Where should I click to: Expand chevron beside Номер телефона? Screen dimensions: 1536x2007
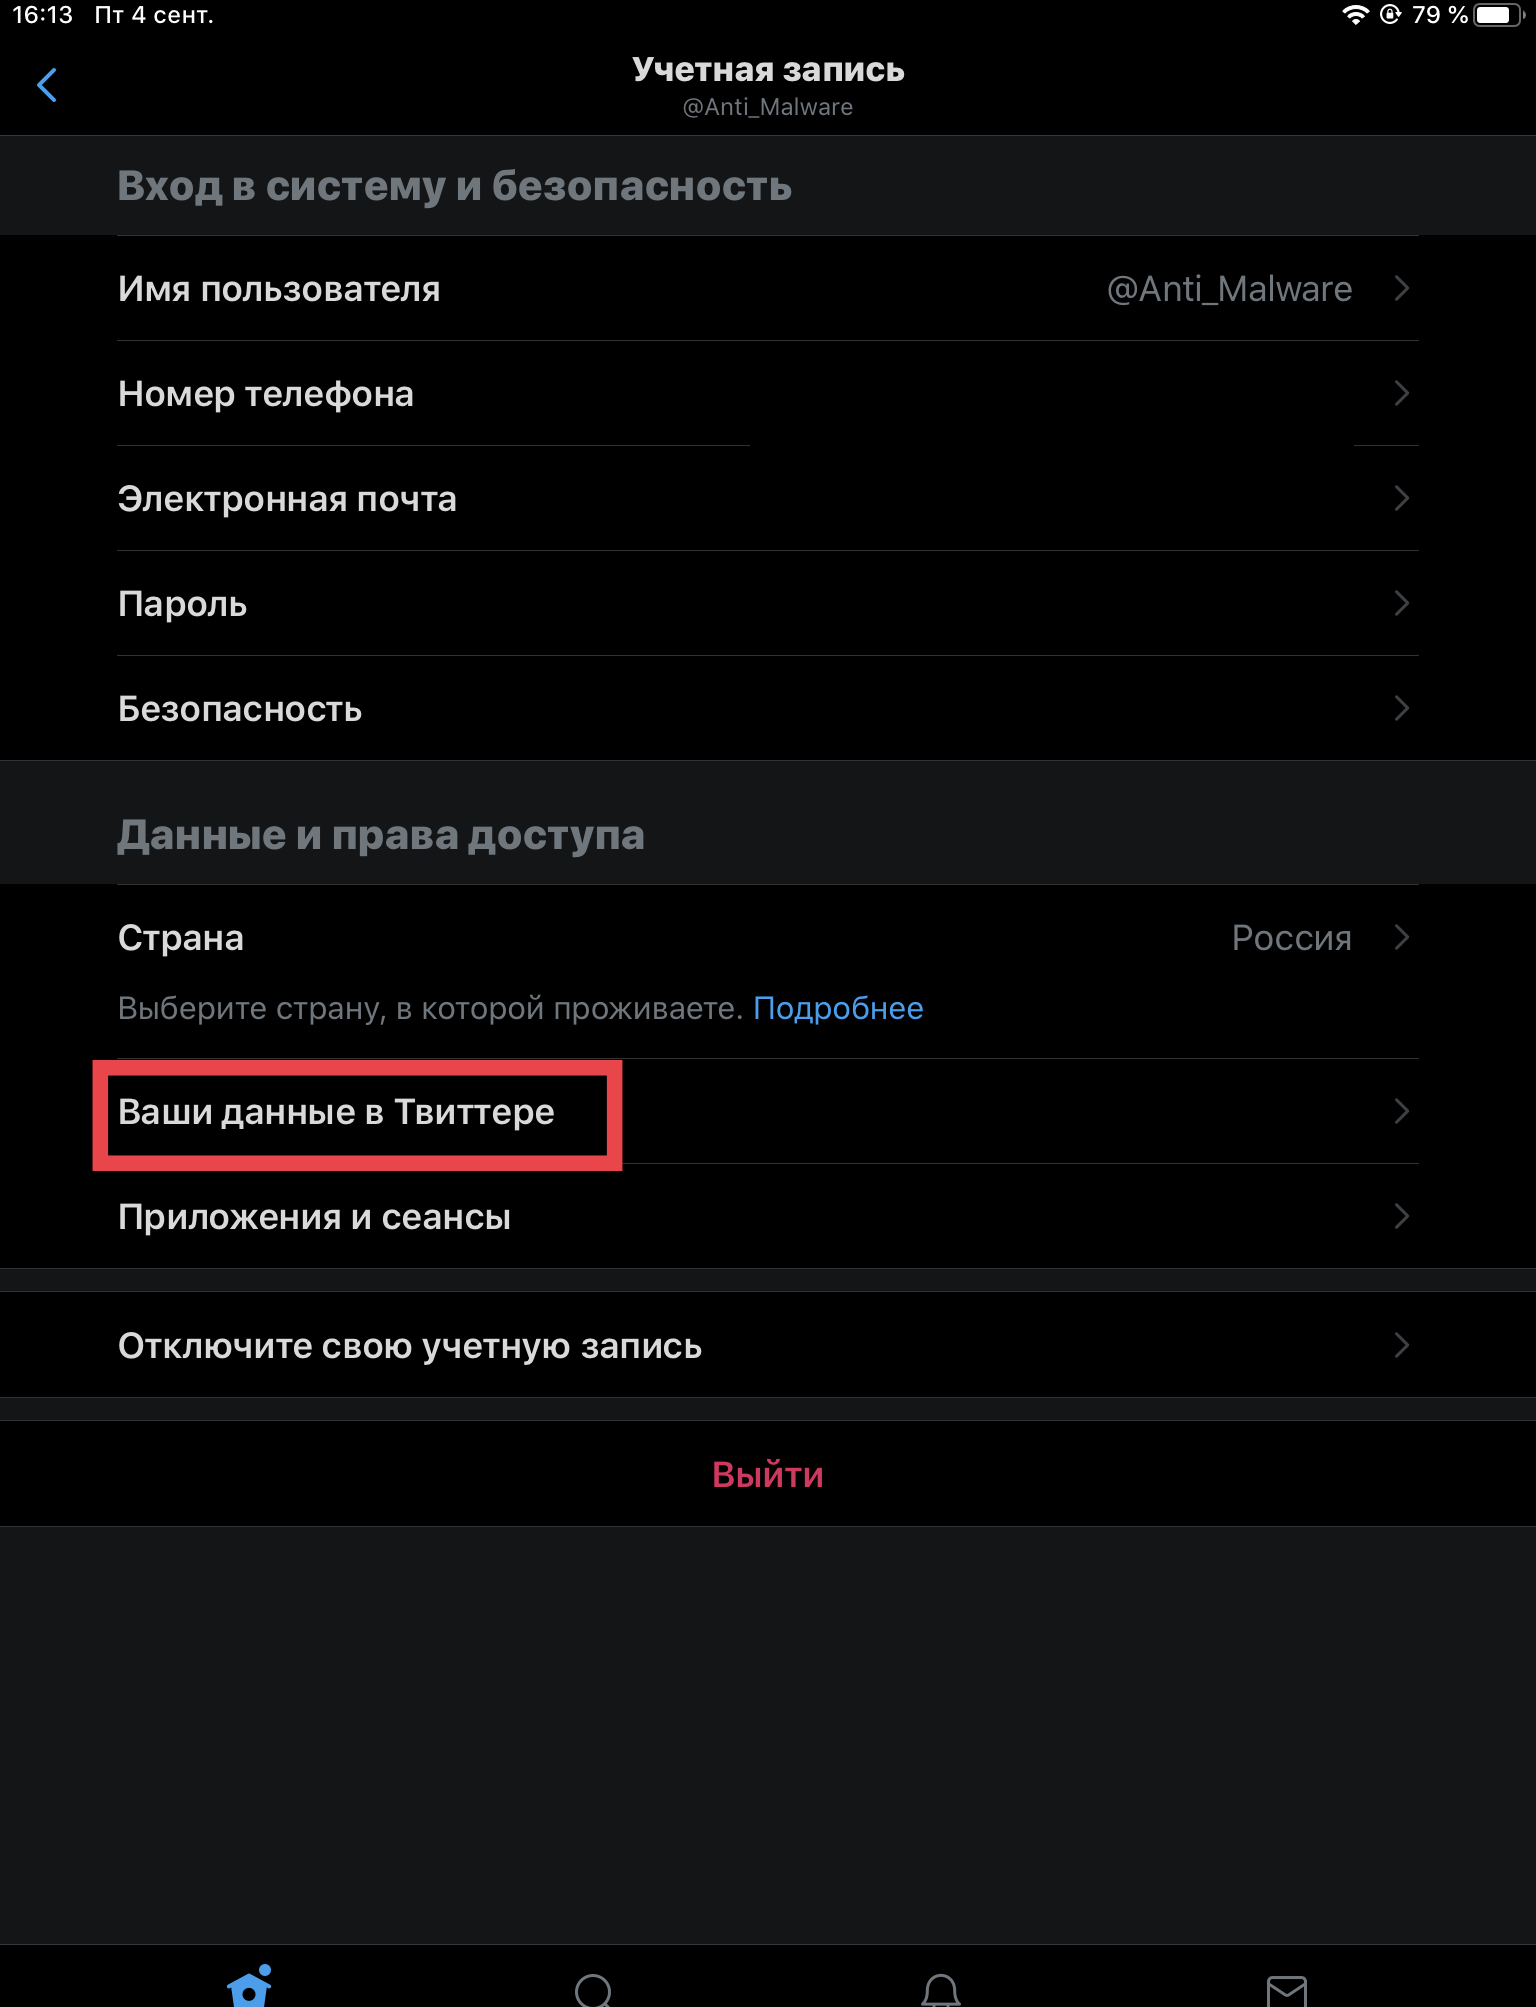(1401, 394)
